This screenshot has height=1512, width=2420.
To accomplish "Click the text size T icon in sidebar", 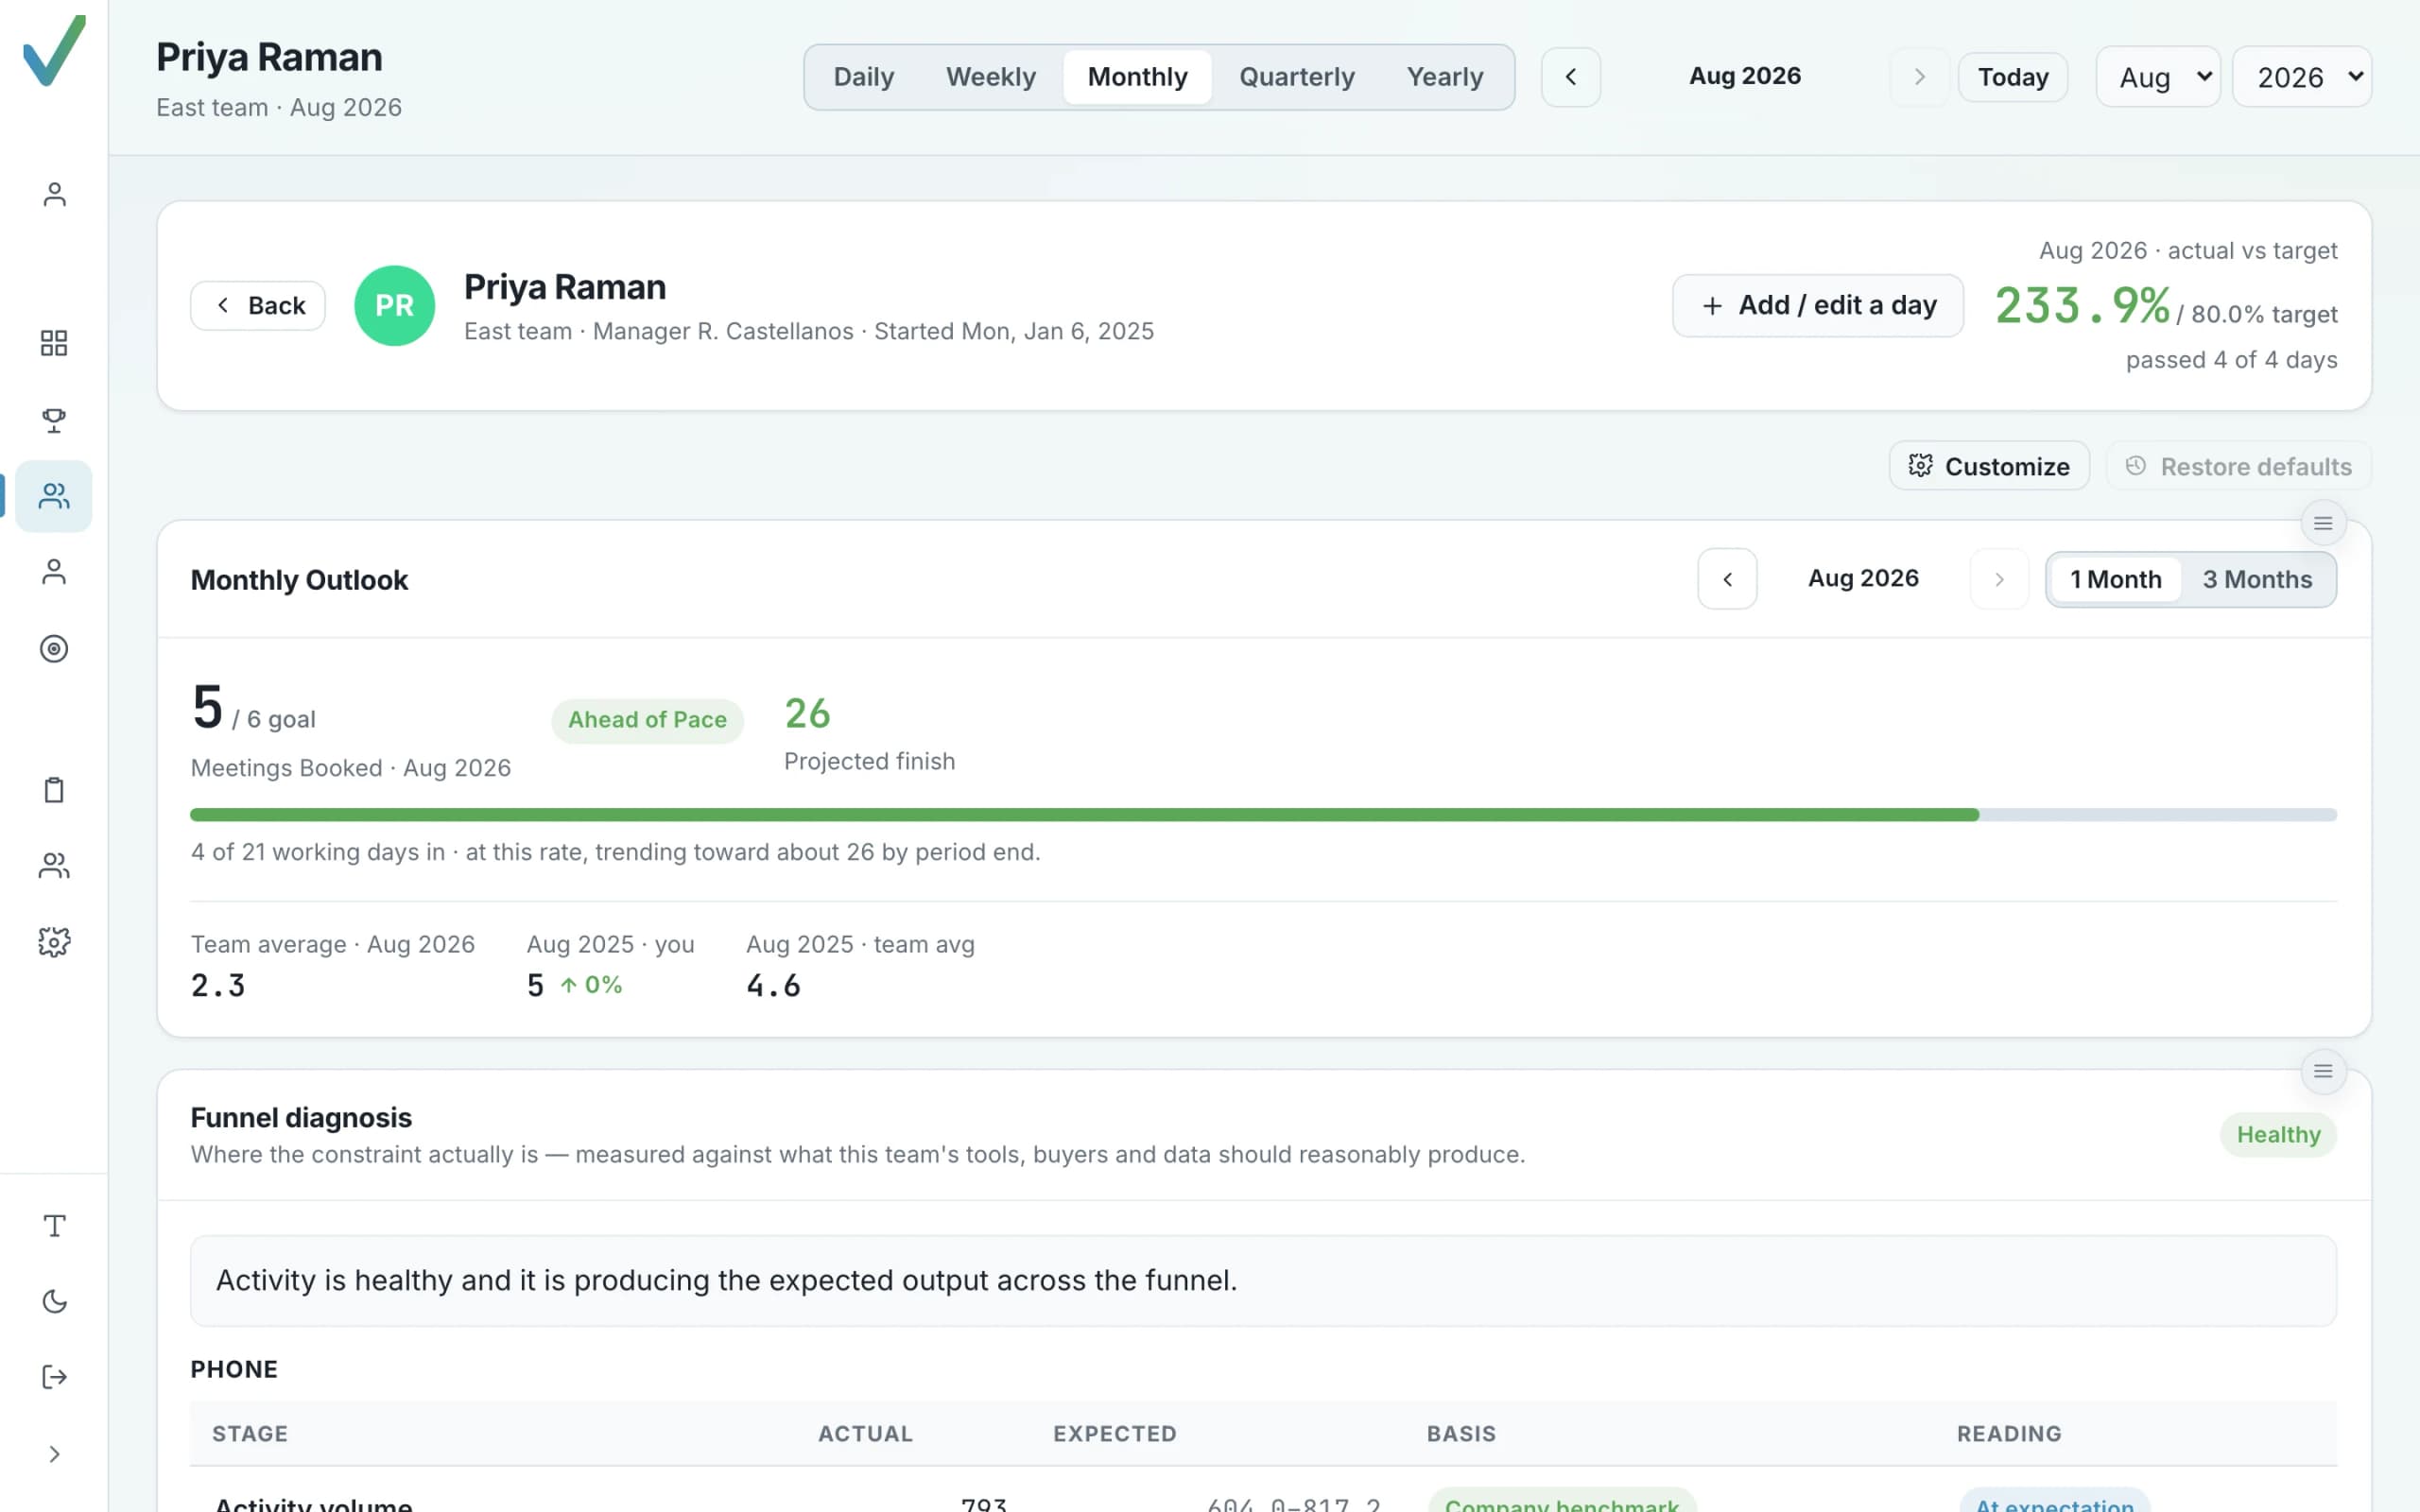I will point(54,1226).
